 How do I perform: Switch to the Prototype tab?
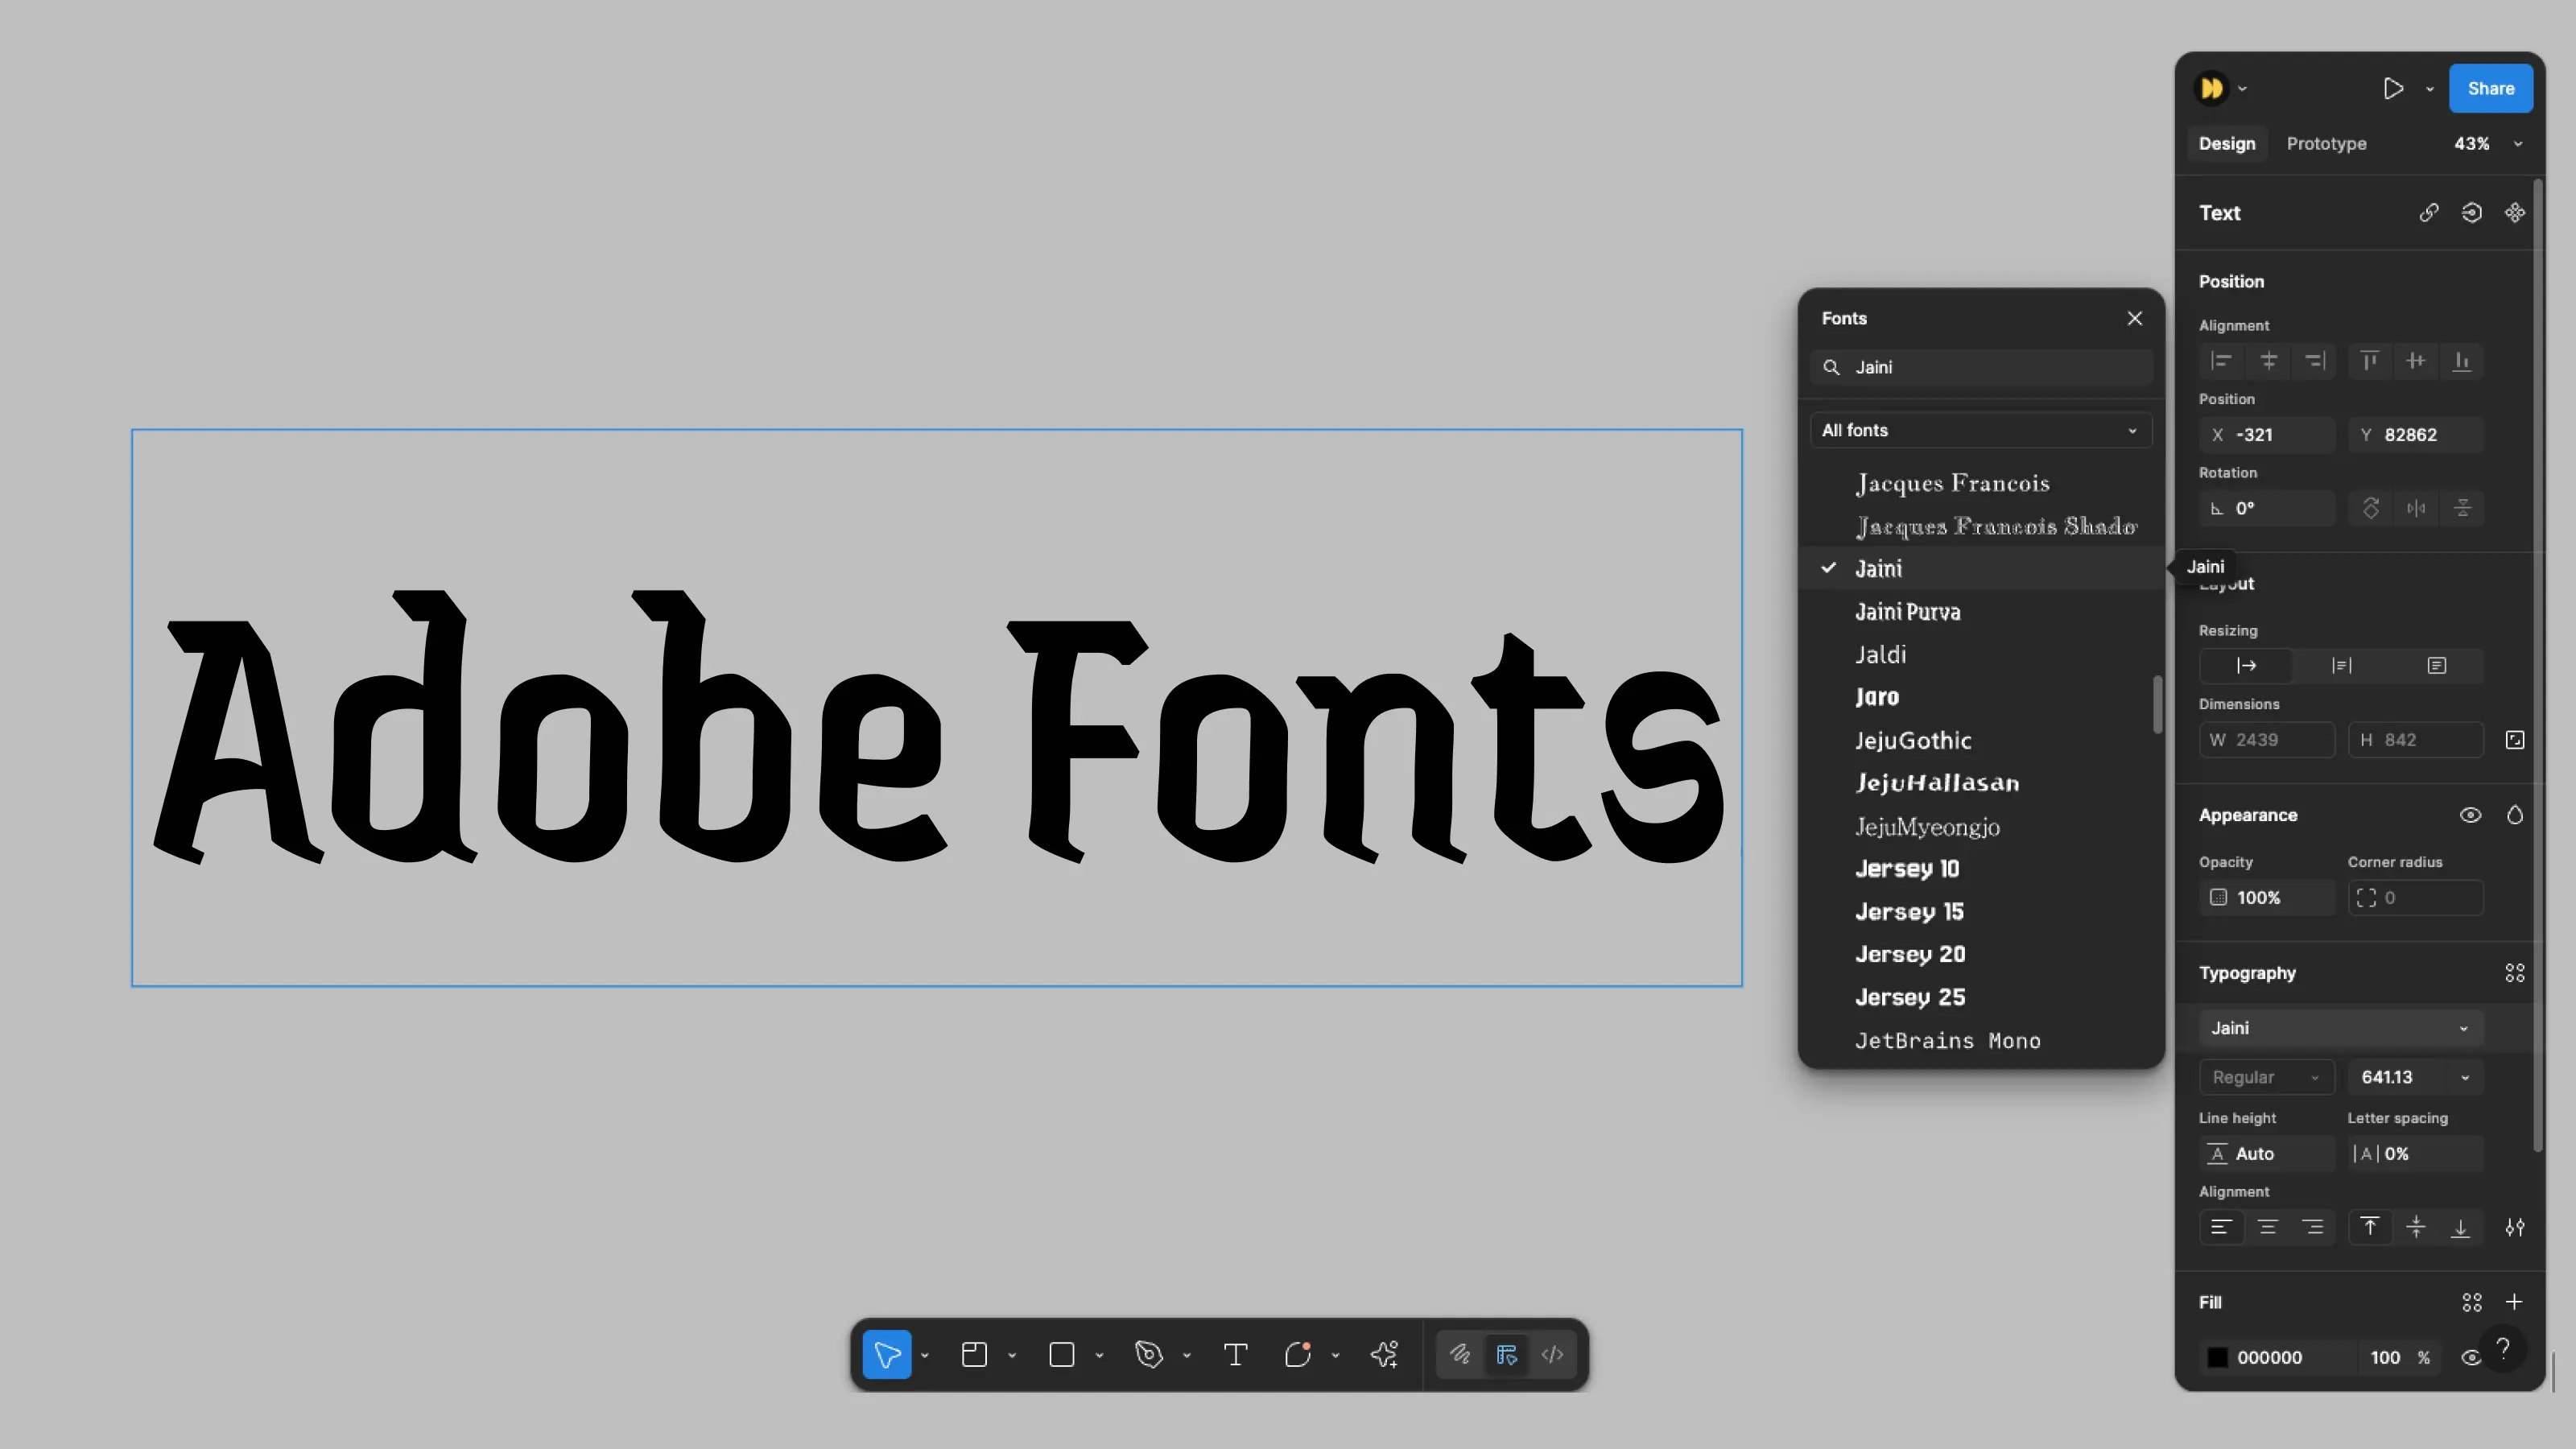coord(2326,144)
